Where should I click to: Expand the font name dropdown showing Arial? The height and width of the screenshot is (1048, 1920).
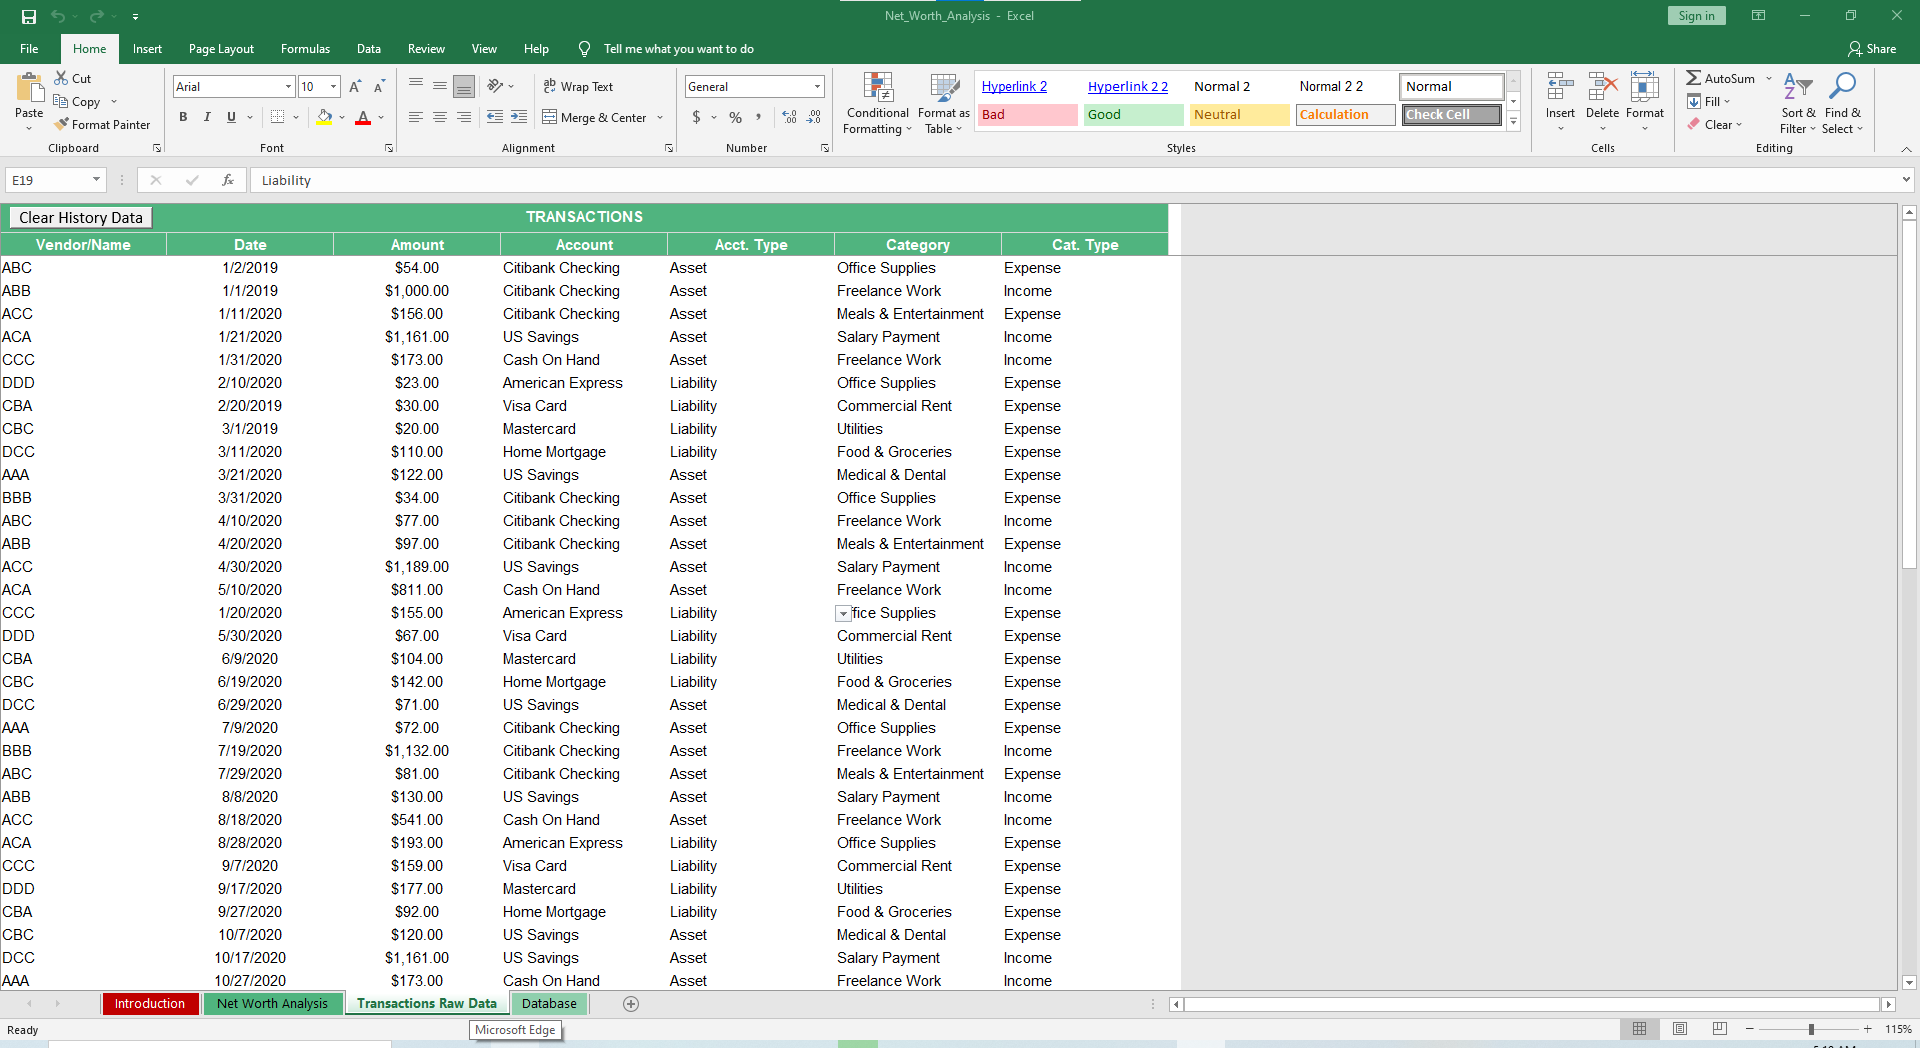coord(288,87)
